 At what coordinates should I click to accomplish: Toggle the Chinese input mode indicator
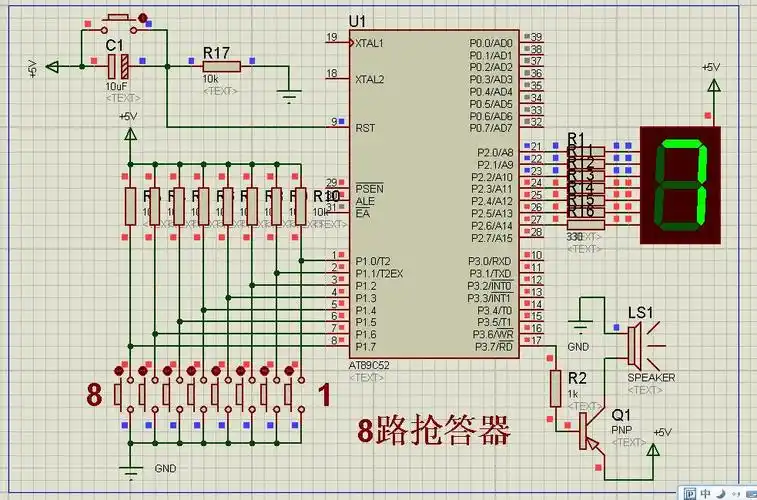tap(705, 493)
